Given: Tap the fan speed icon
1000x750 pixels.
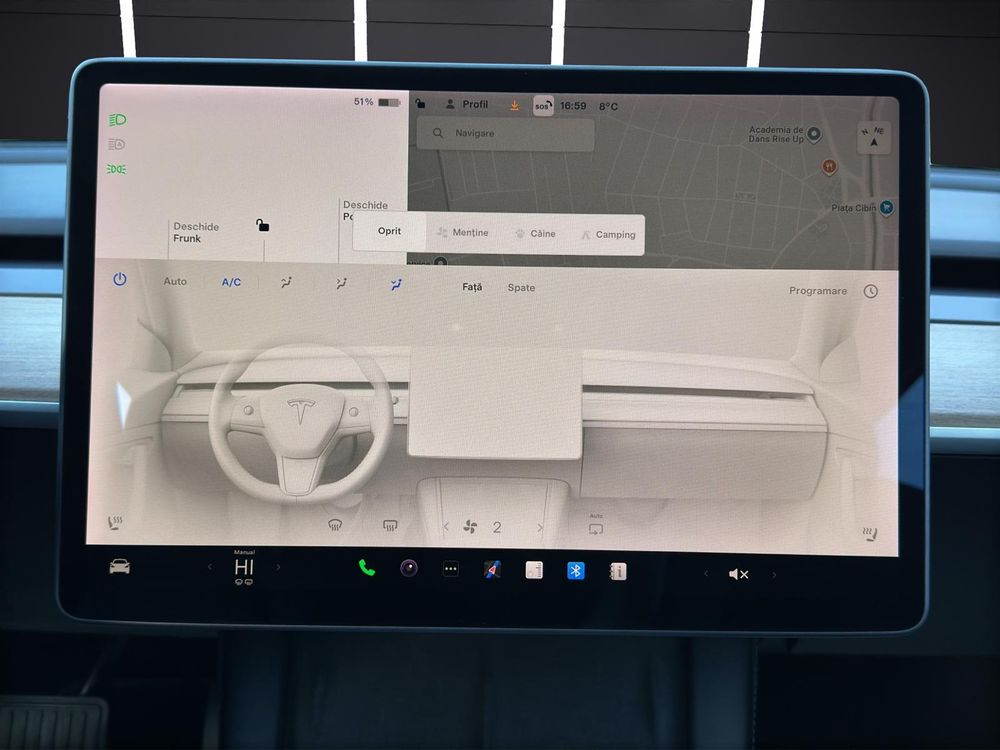Looking at the screenshot, I should pos(470,527).
